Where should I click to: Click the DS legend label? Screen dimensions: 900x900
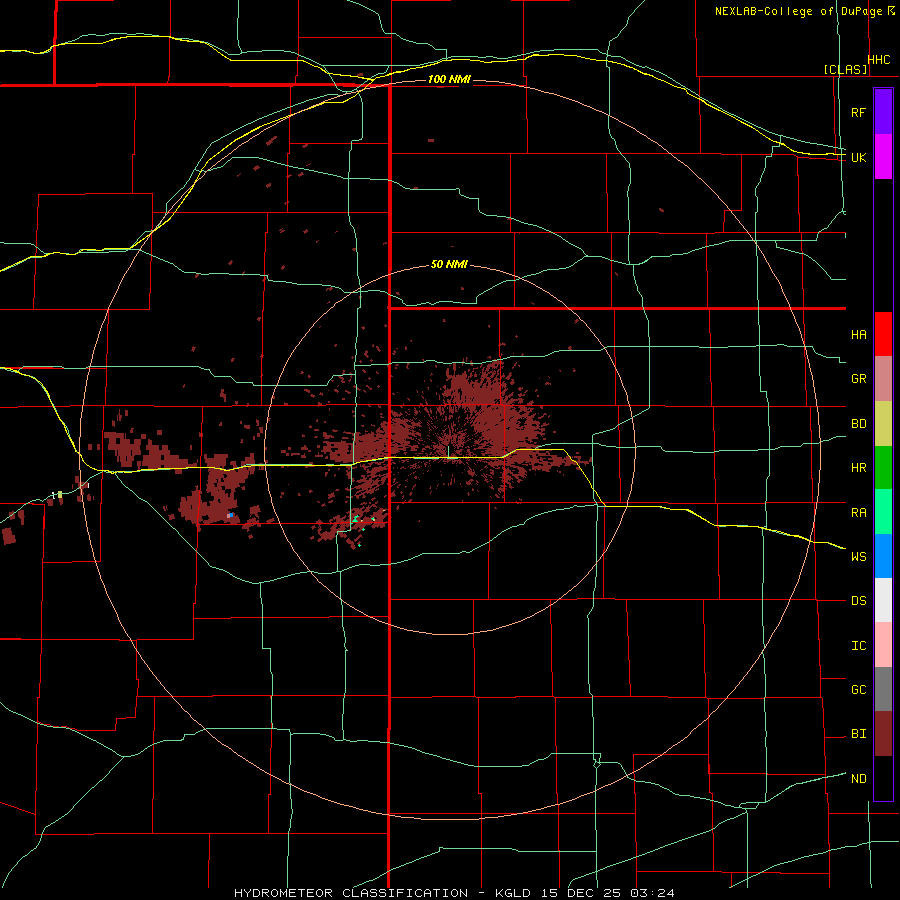pyautogui.click(x=859, y=600)
